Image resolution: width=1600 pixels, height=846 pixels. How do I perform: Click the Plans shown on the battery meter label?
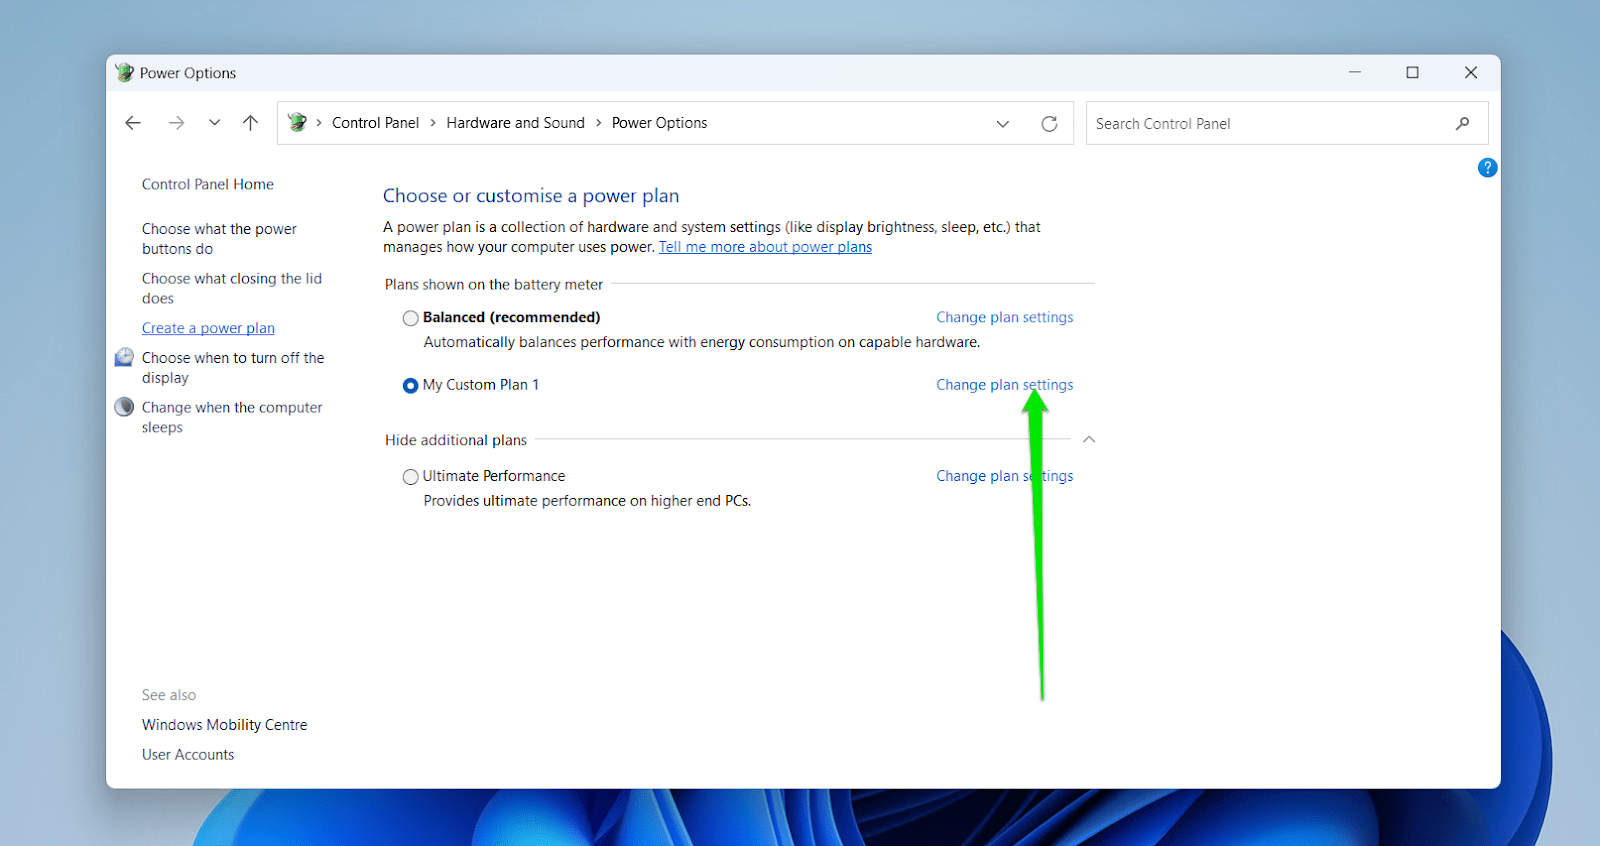tap(494, 285)
